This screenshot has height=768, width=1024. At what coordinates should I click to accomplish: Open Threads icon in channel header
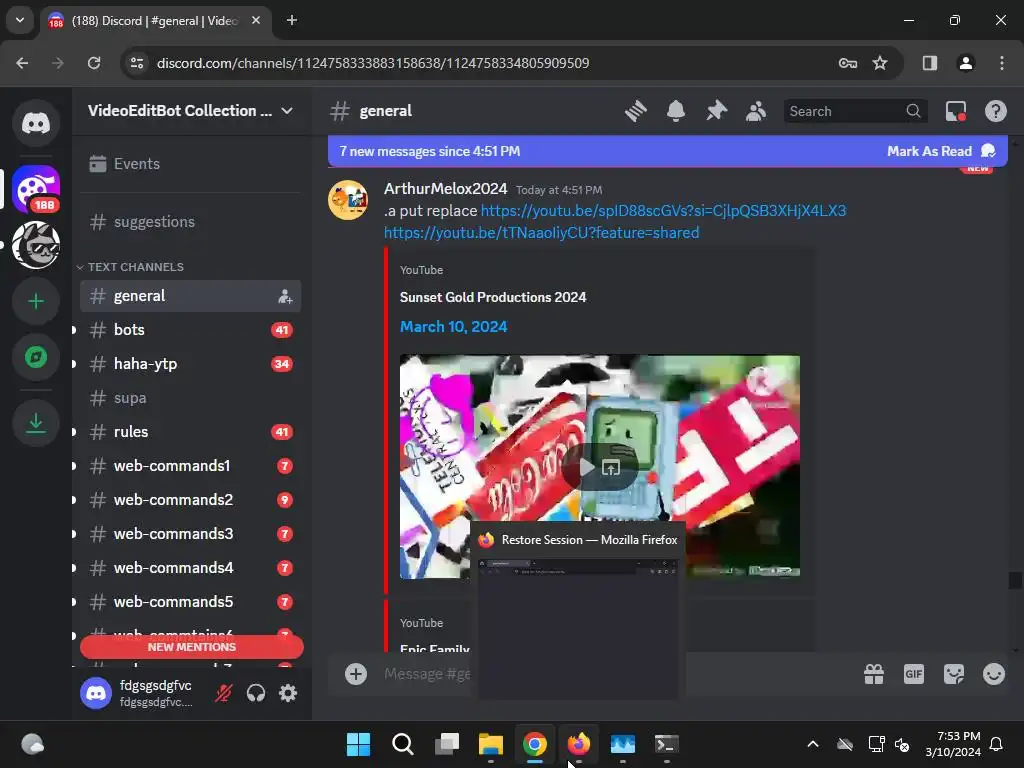(x=635, y=111)
